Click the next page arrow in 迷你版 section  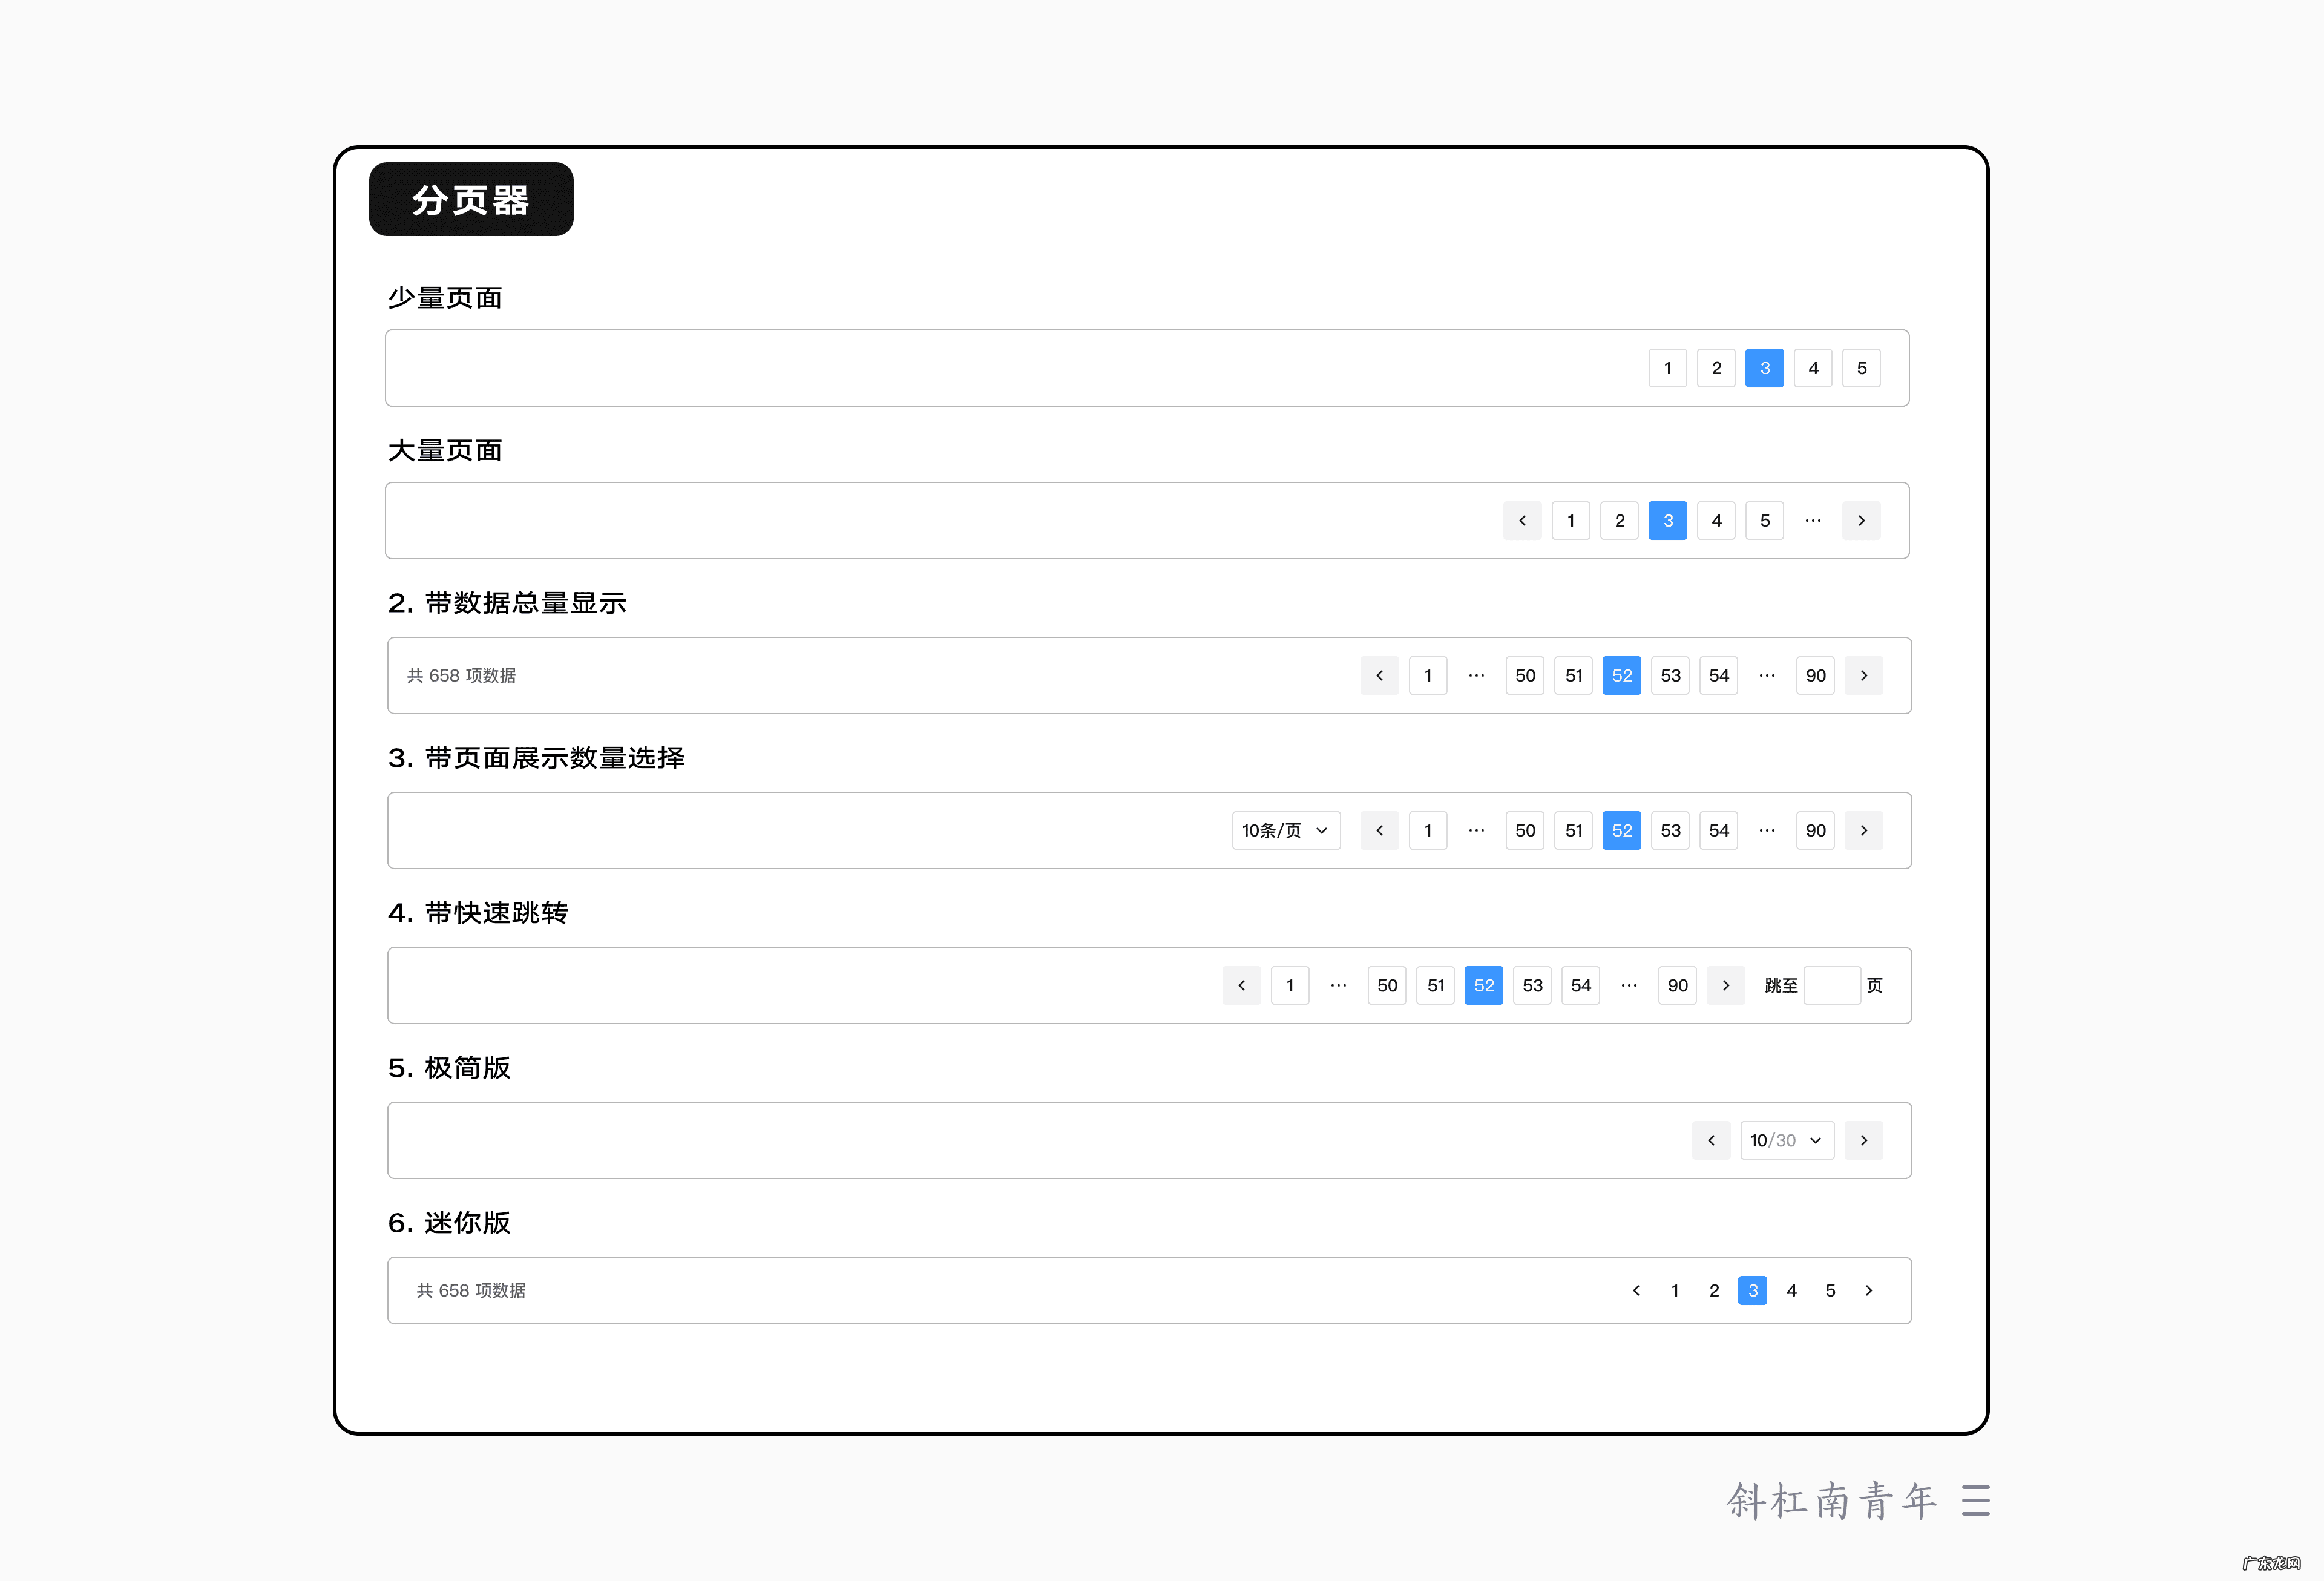pos(1869,1290)
